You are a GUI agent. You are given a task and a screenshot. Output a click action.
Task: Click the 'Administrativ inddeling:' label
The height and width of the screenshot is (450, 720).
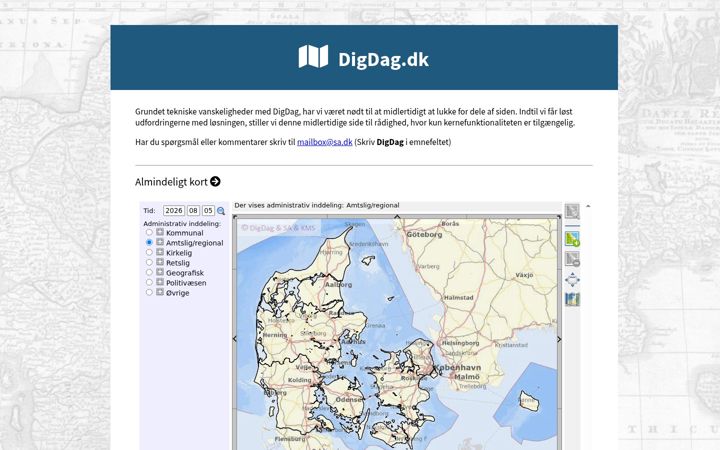(x=182, y=224)
